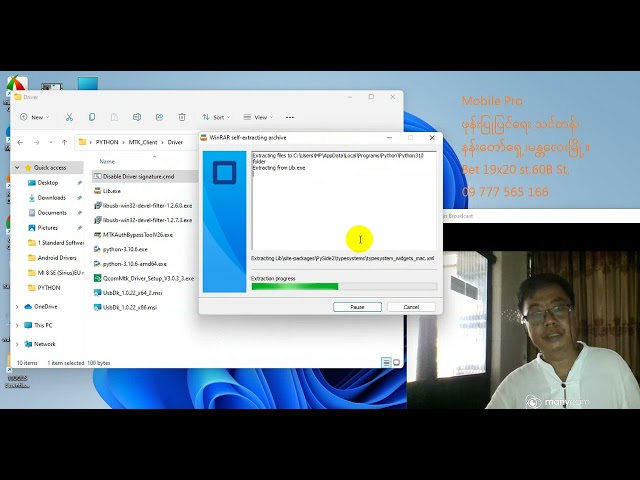640x480 pixels.
Task: Click Cancel in WinRAR extraction dialog
Action: point(411,307)
